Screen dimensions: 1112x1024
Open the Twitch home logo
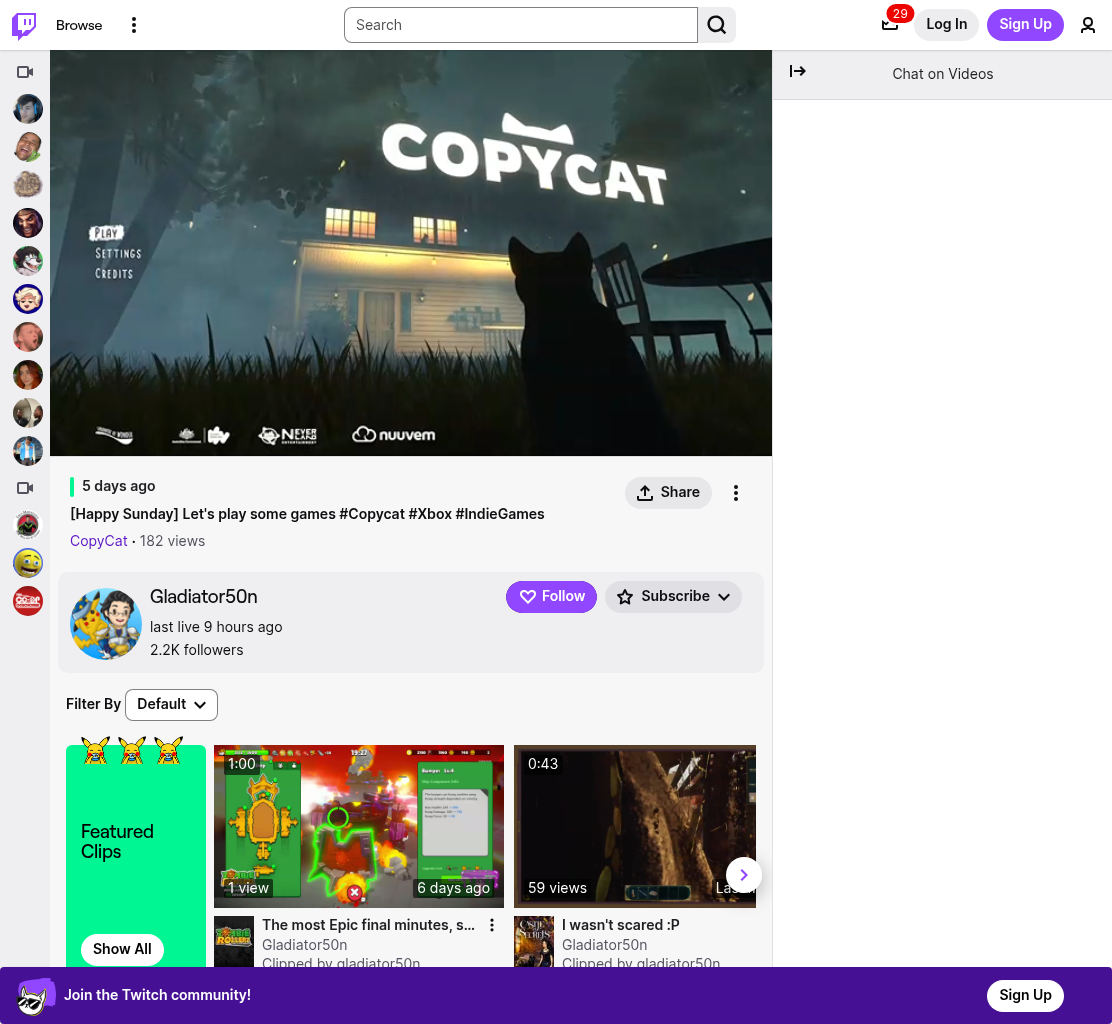pyautogui.click(x=24, y=25)
